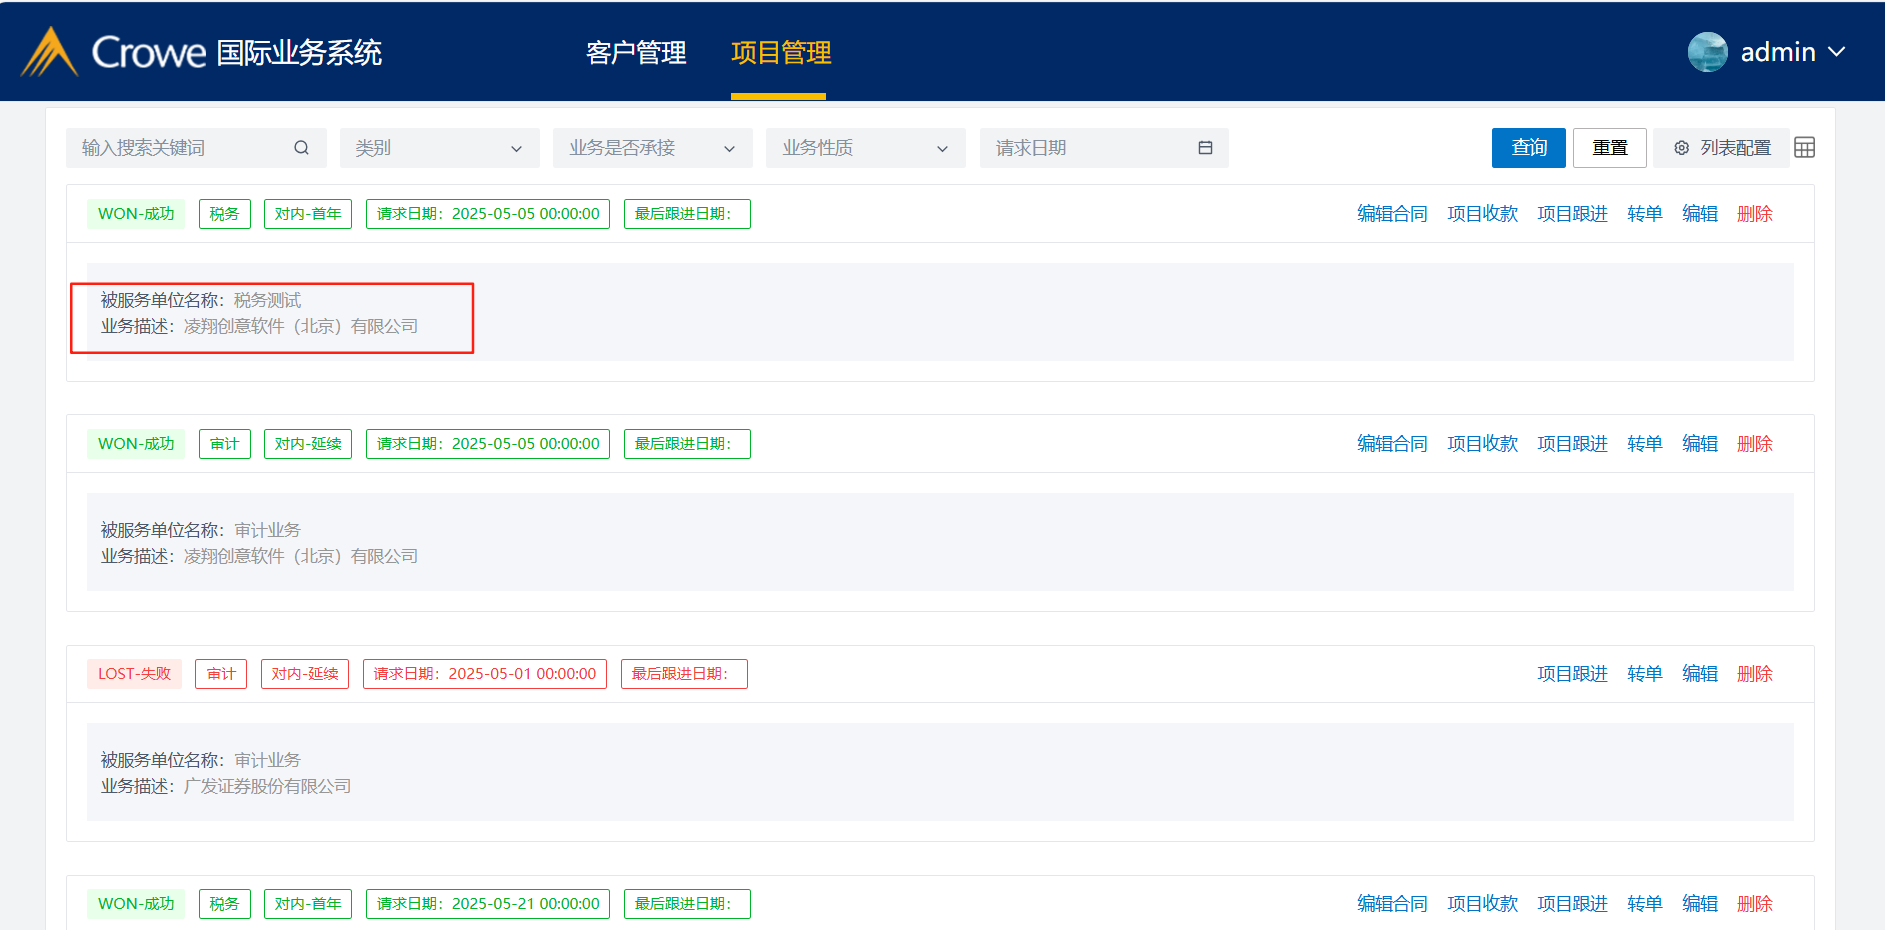This screenshot has height=930, width=1885.
Task: Open the calendar icon in 请求日期 field
Action: coord(1205,148)
